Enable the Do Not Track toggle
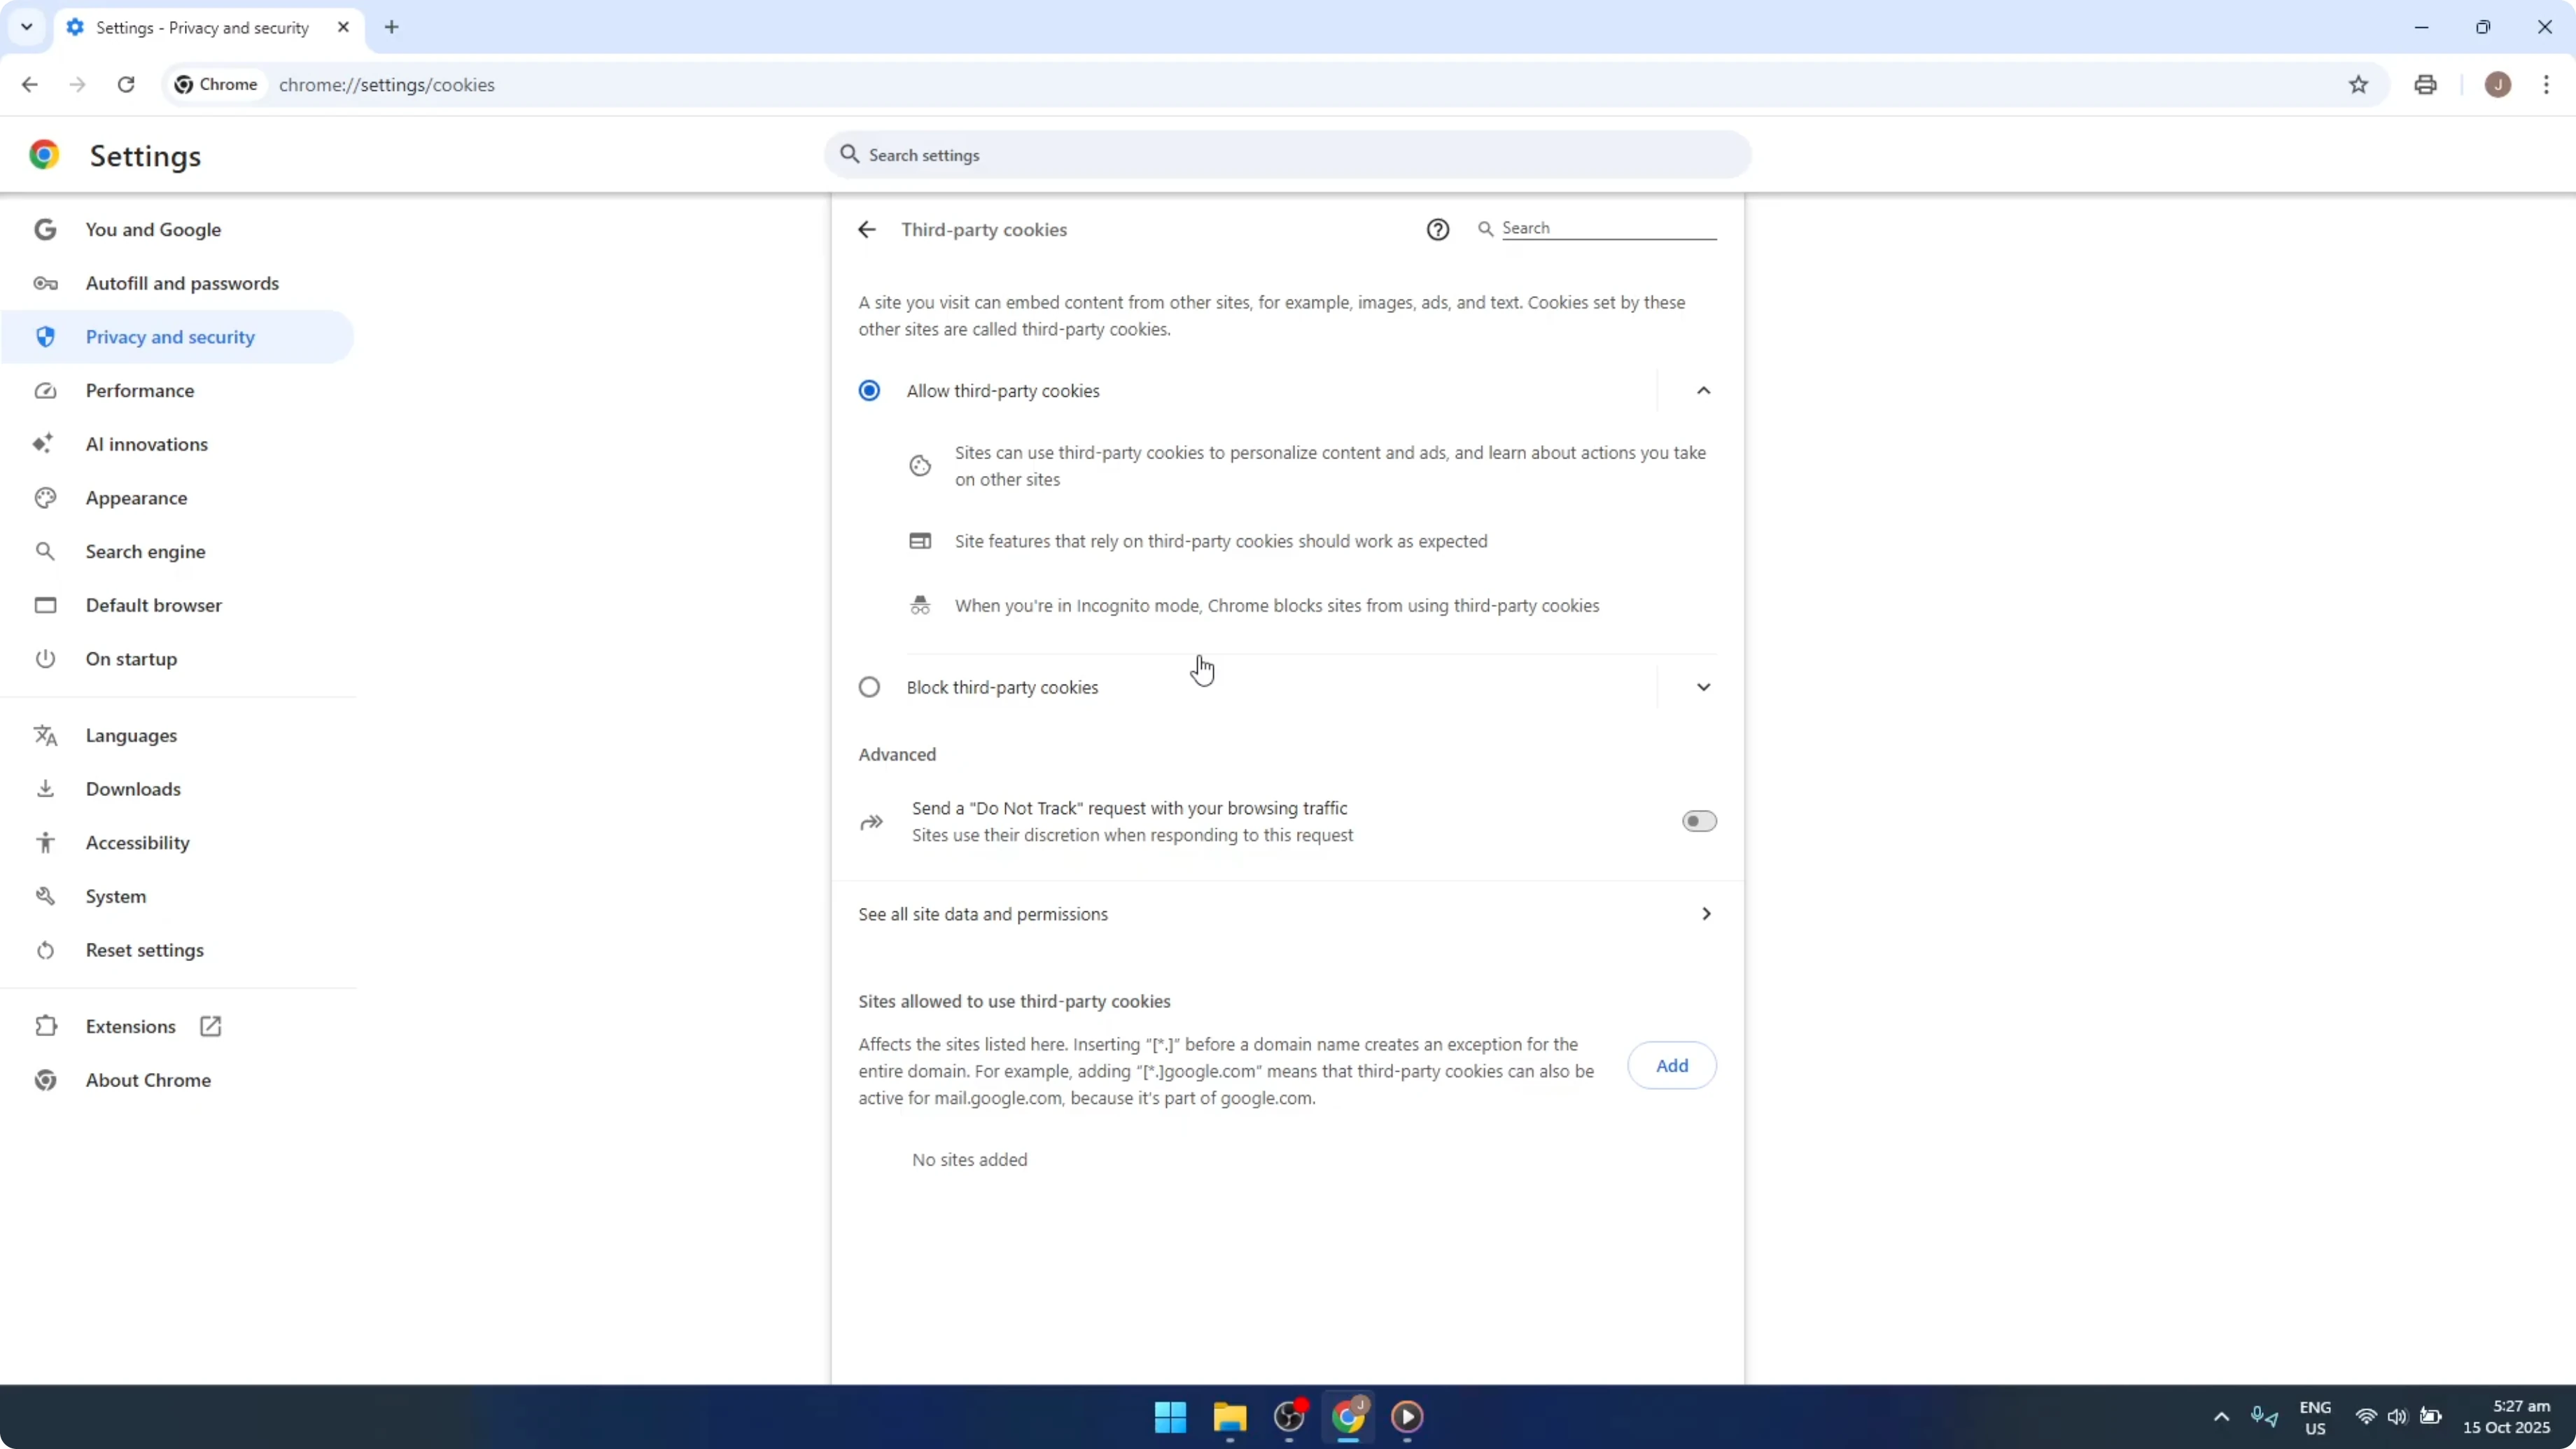Viewport: 2576px width, 1449px height. tap(1698, 821)
